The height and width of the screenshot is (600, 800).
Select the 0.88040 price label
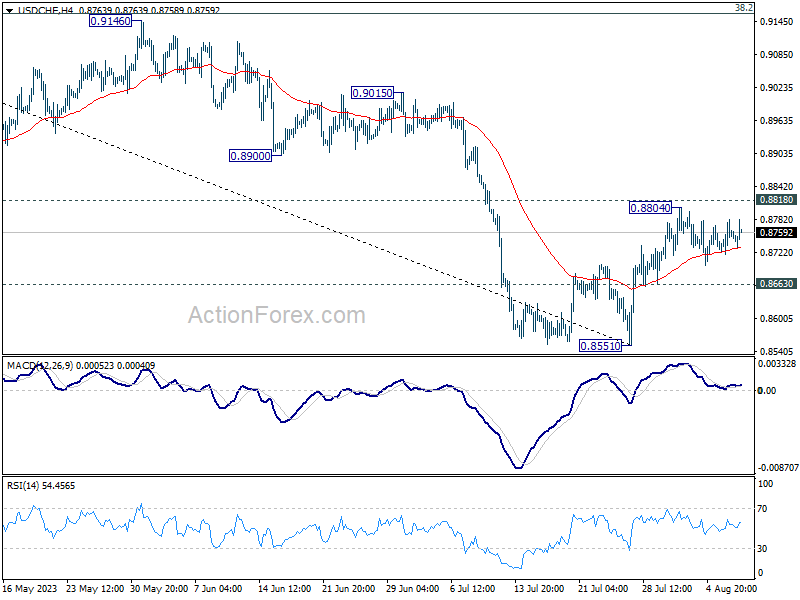point(650,208)
